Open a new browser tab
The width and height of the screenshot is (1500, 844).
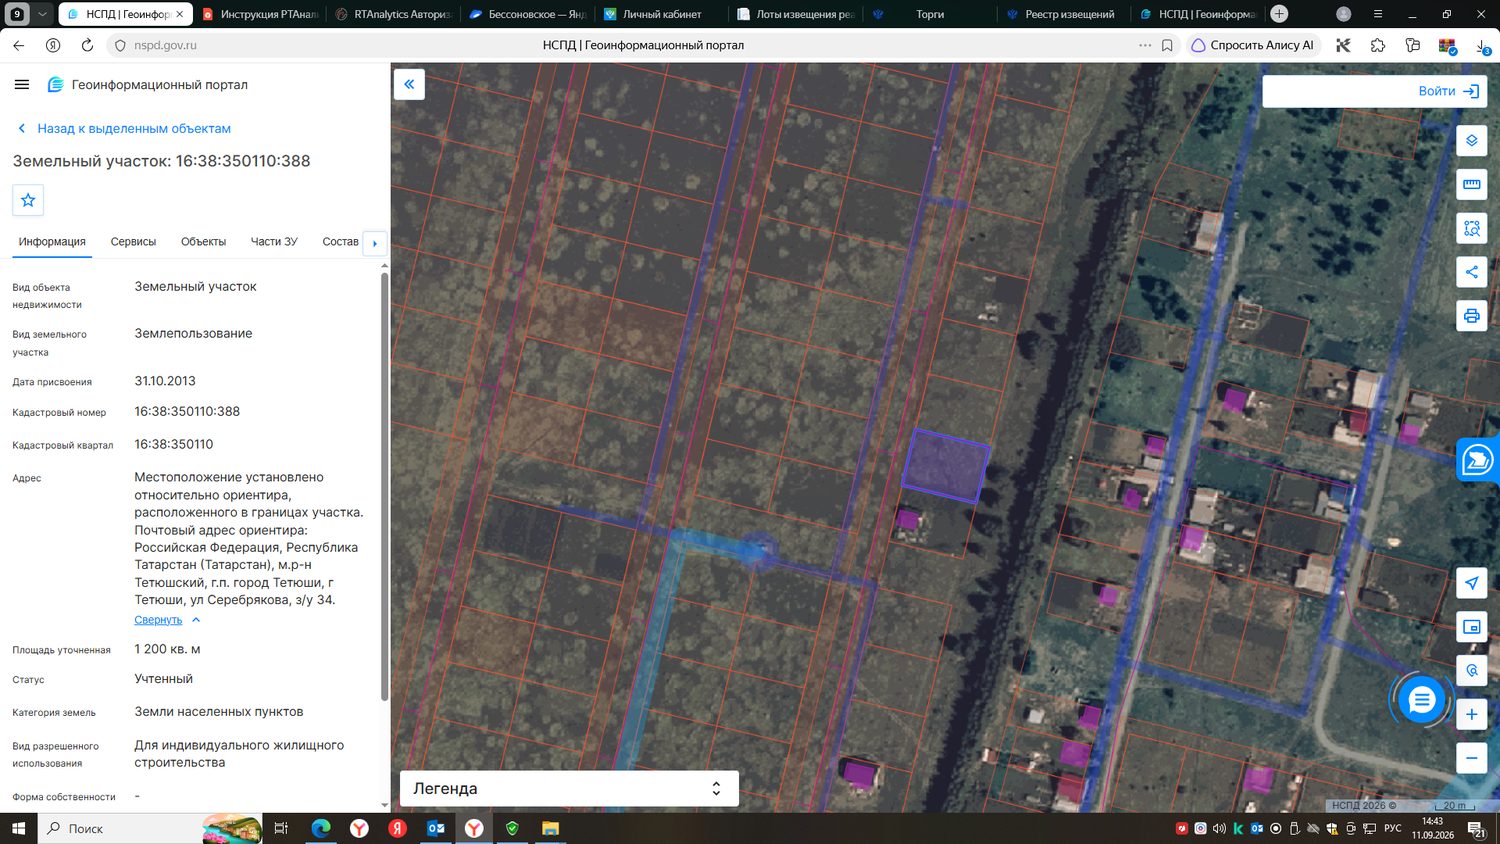pyautogui.click(x=1279, y=14)
